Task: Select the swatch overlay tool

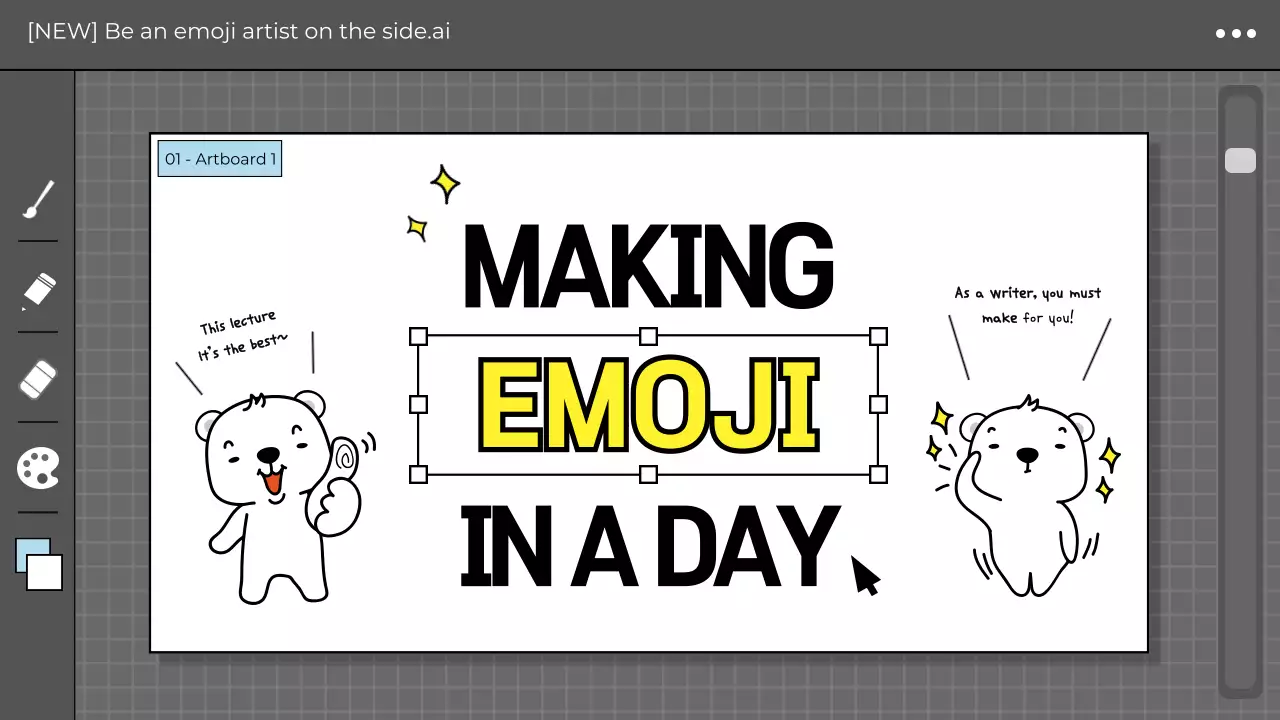Action: click(38, 565)
